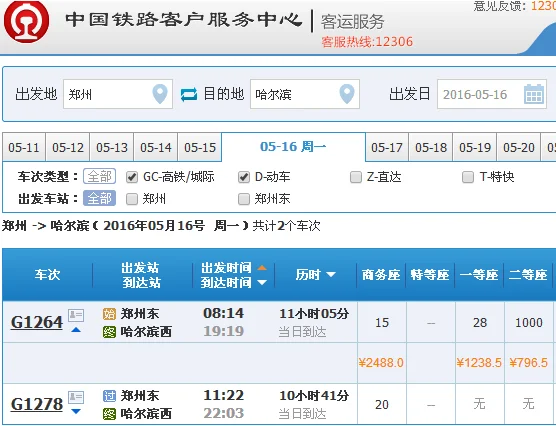Click the 商务座 column header
Viewport: 556px width, 426px height.
coord(381,275)
